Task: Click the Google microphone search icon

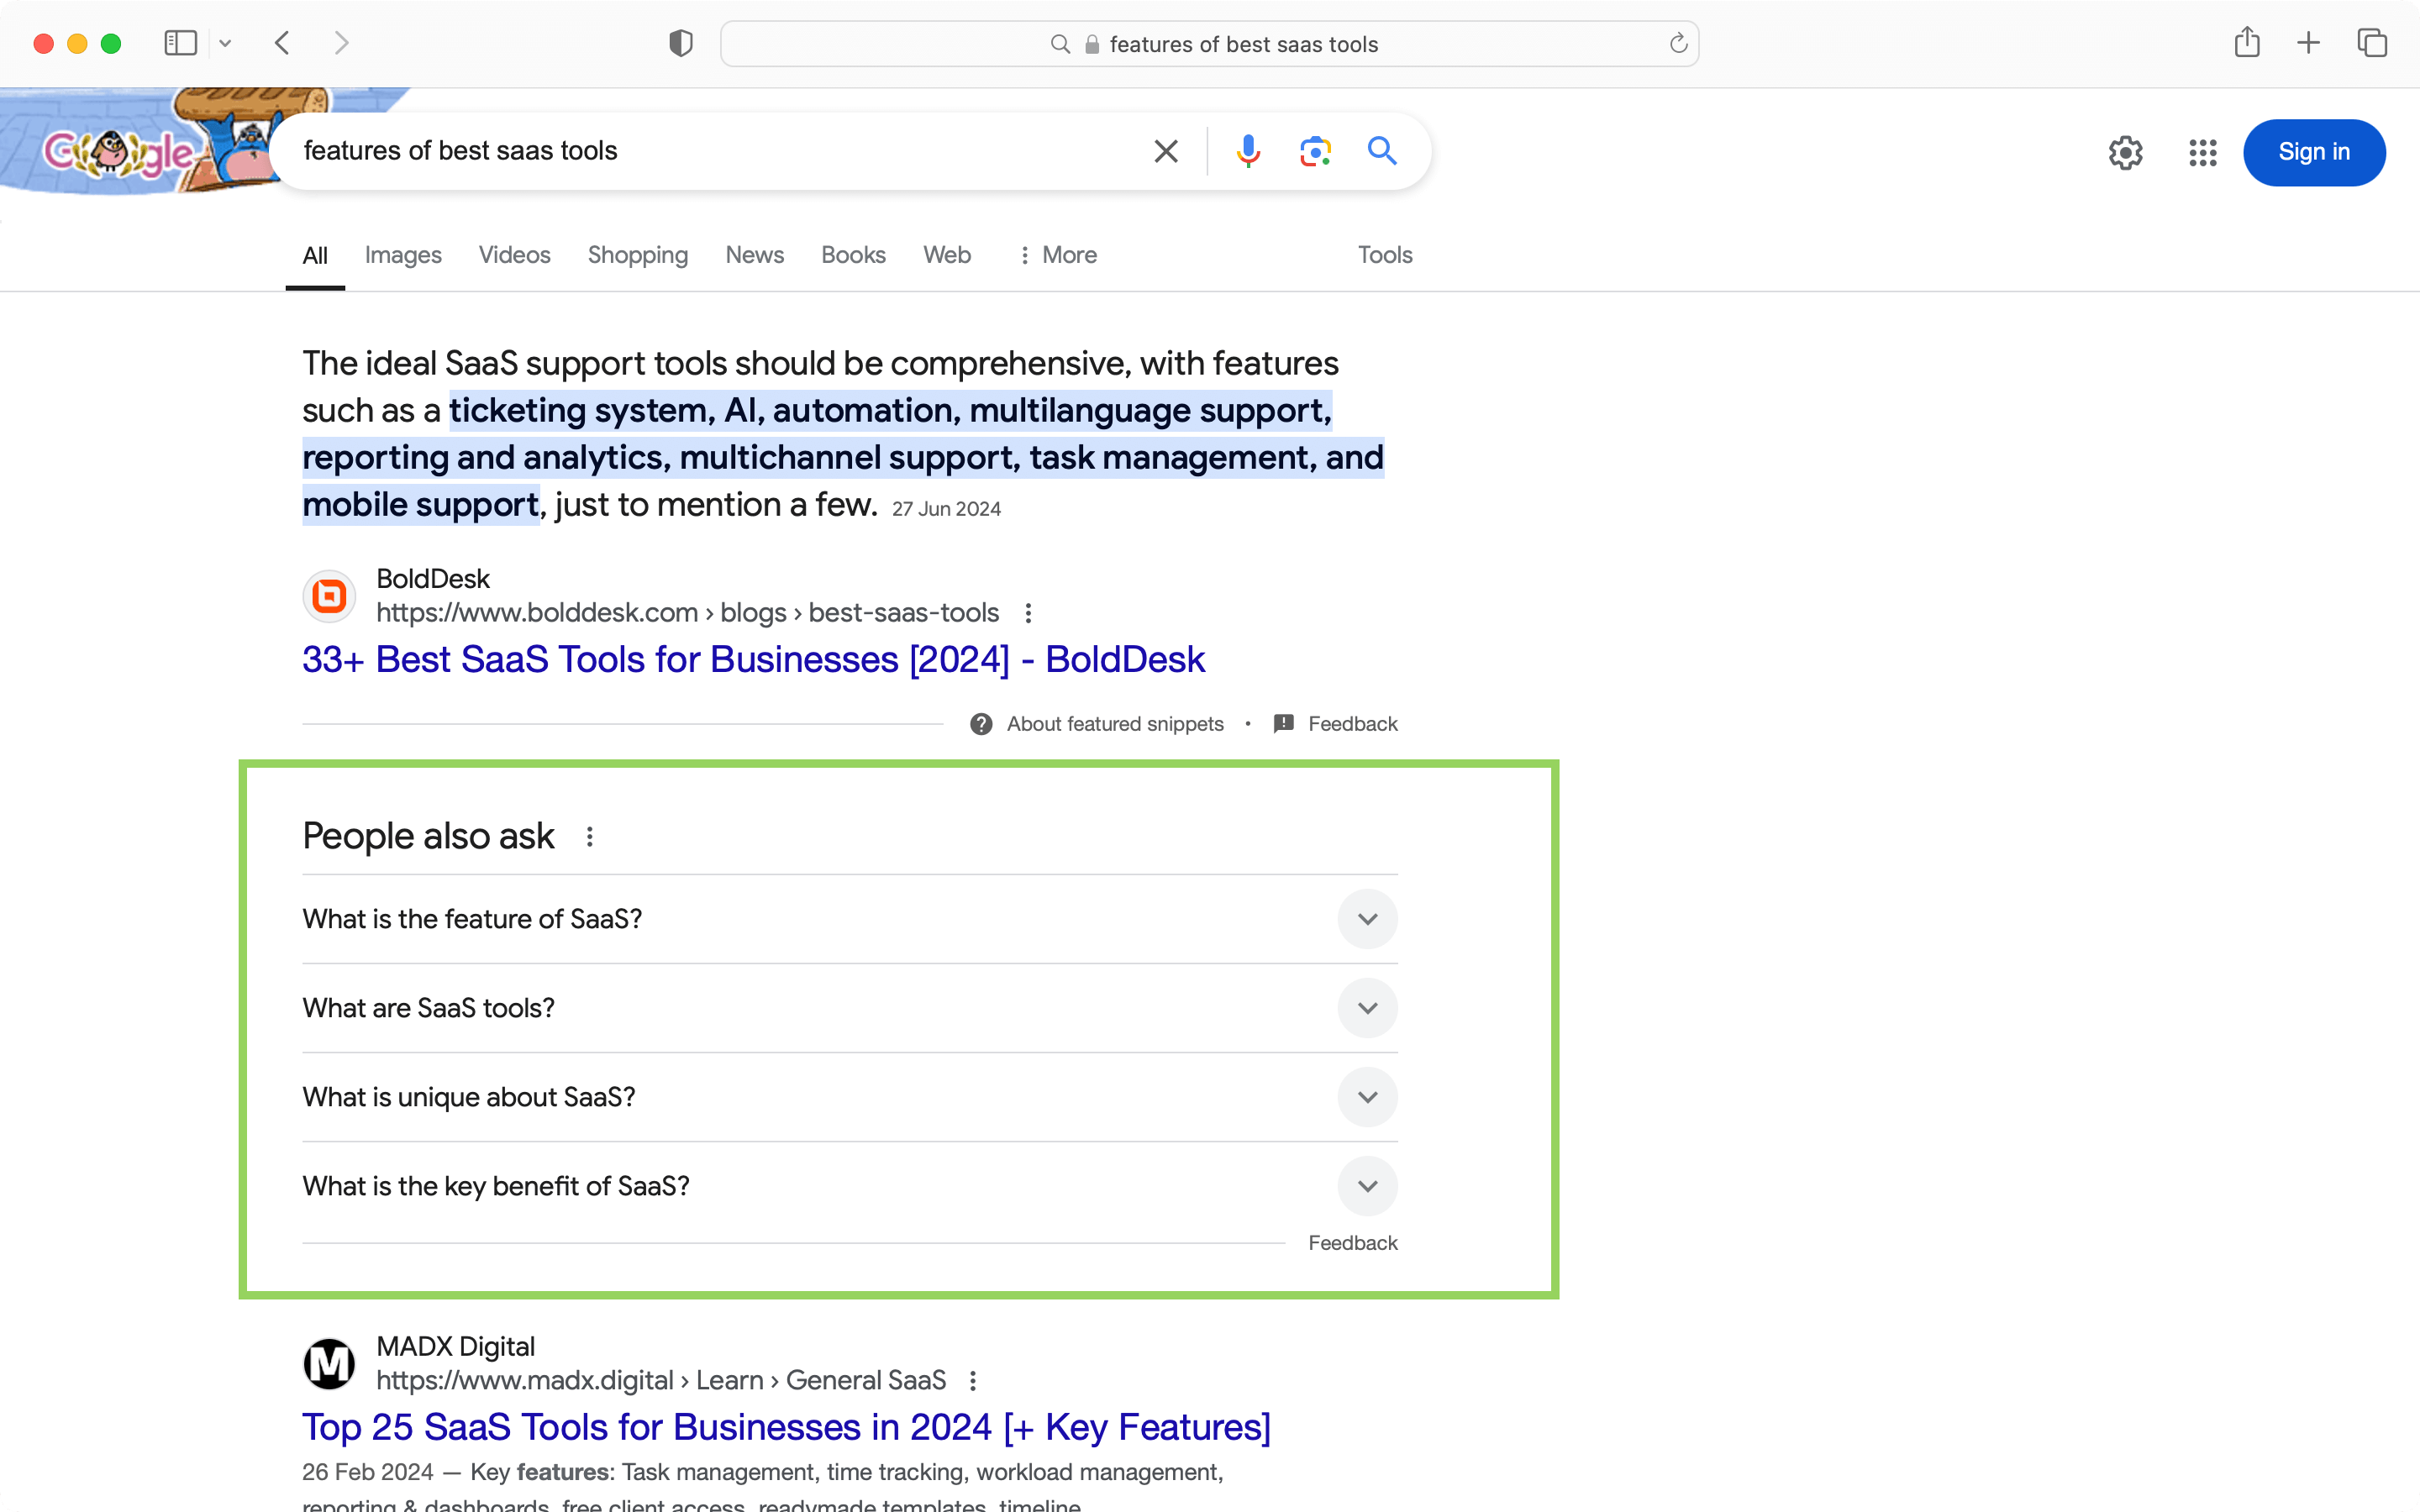Action: point(1248,150)
